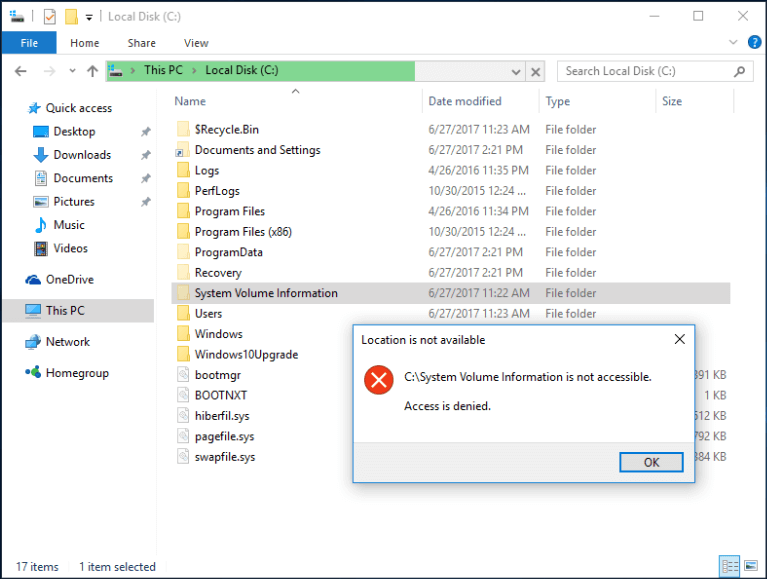Viewport: 767px width, 579px height.
Task: Close the address bar refresh/stop X button
Action: (x=536, y=71)
